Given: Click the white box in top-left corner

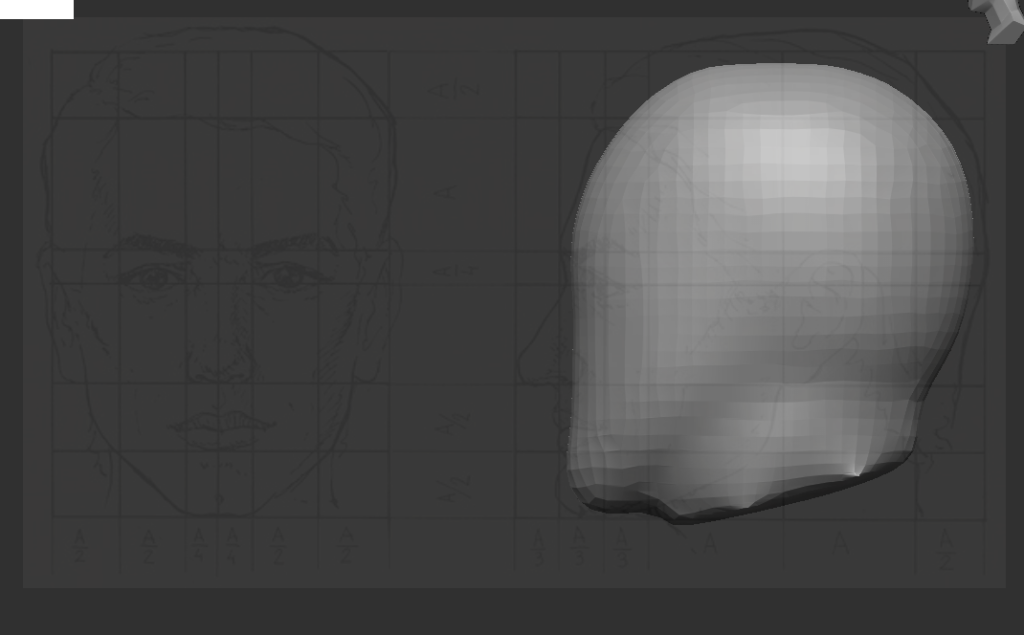Looking at the screenshot, I should [36, 9].
